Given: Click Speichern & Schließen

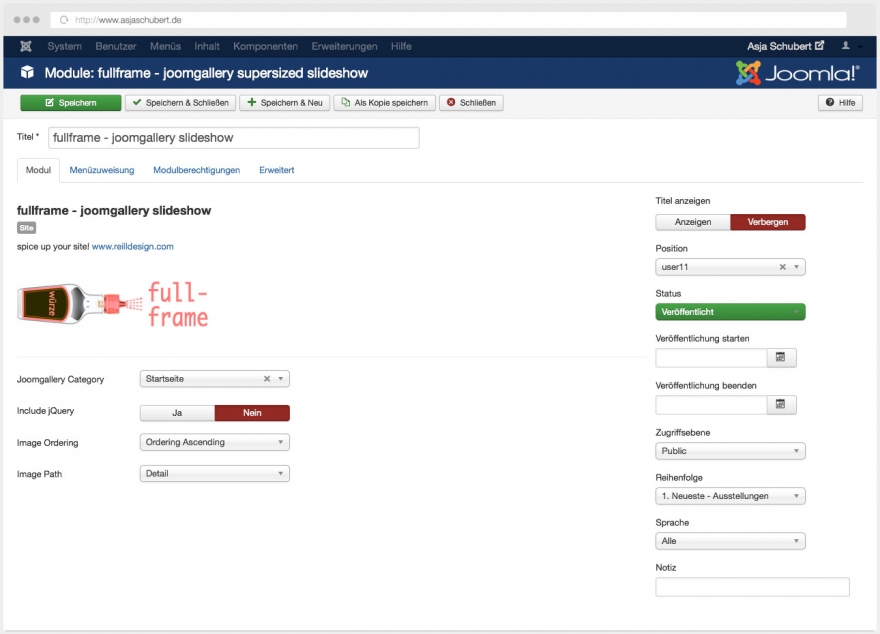Looking at the screenshot, I should pyautogui.click(x=180, y=103).
